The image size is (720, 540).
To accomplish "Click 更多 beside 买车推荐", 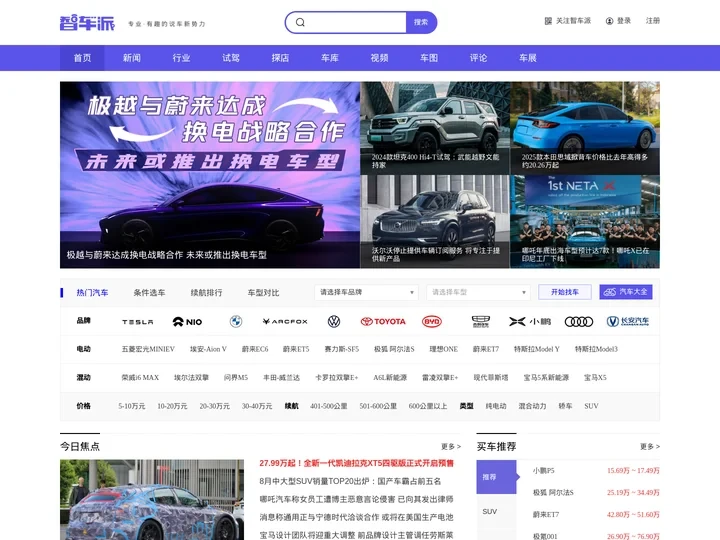I will pos(650,446).
